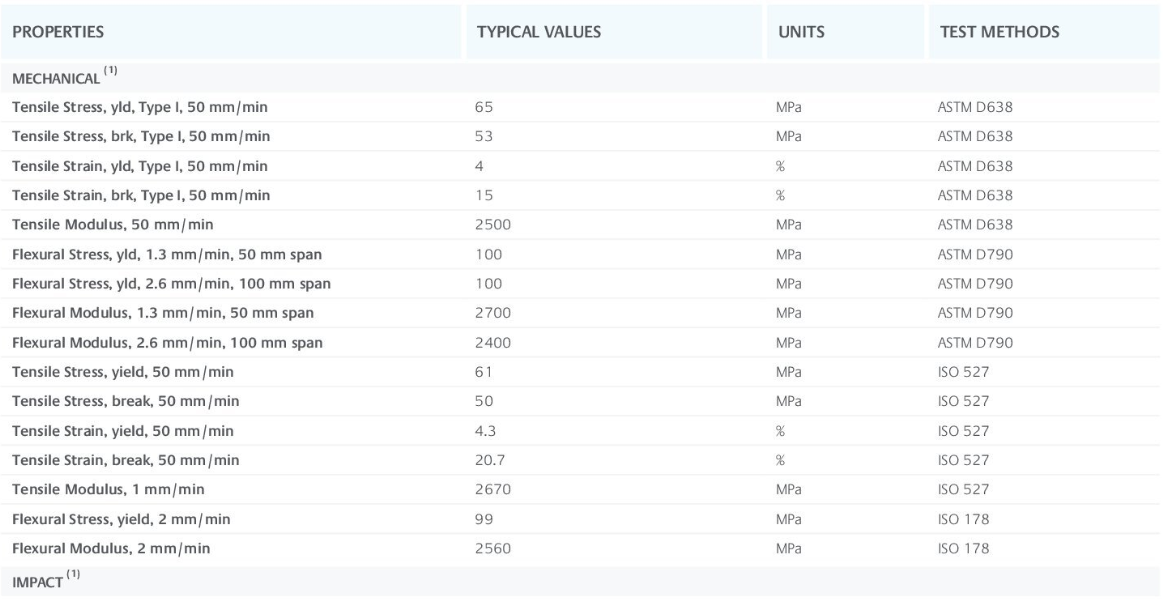Click ISO 178 method for Flexural Modulus
This screenshot has width=1163, height=599.
point(963,549)
